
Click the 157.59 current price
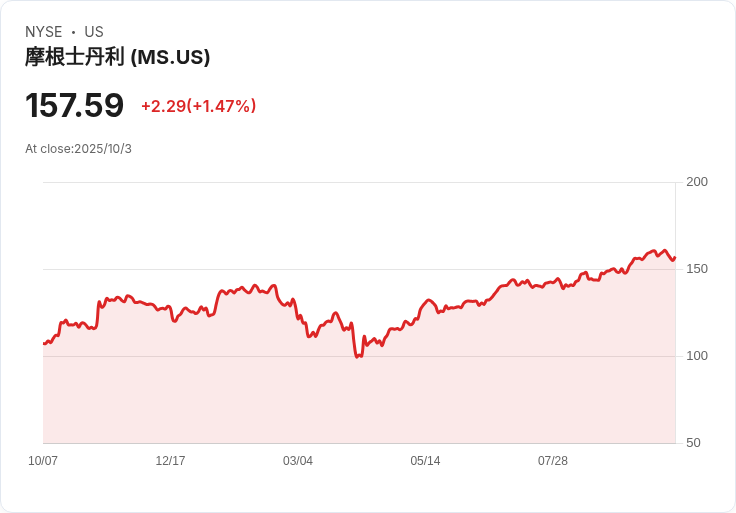(75, 105)
